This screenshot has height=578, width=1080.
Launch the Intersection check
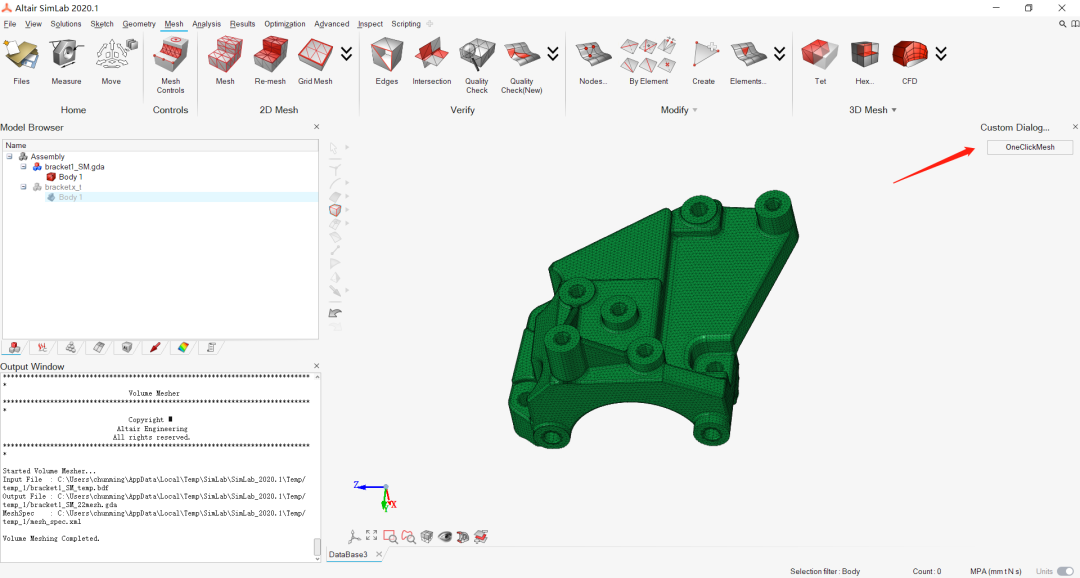point(432,62)
